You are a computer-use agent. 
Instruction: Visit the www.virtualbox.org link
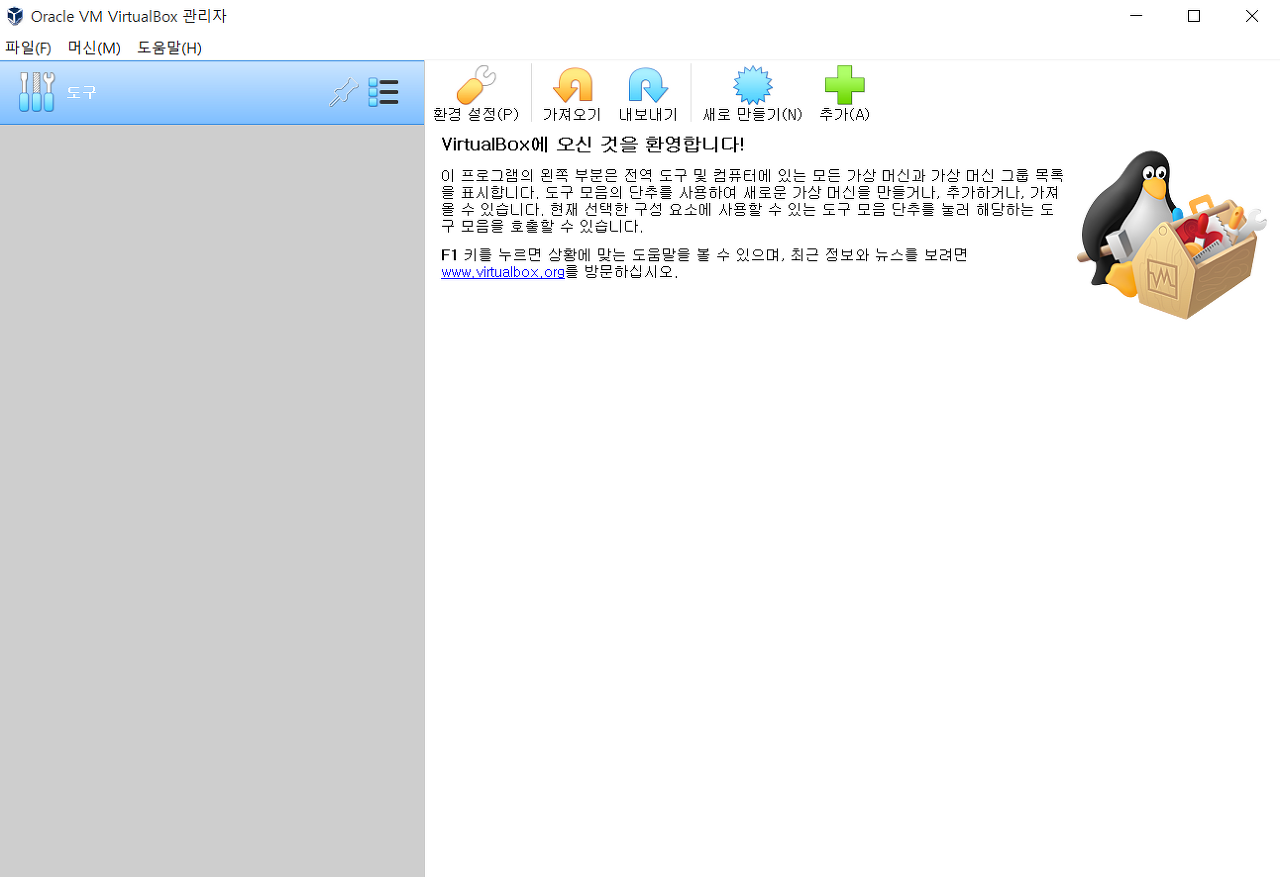pos(503,272)
